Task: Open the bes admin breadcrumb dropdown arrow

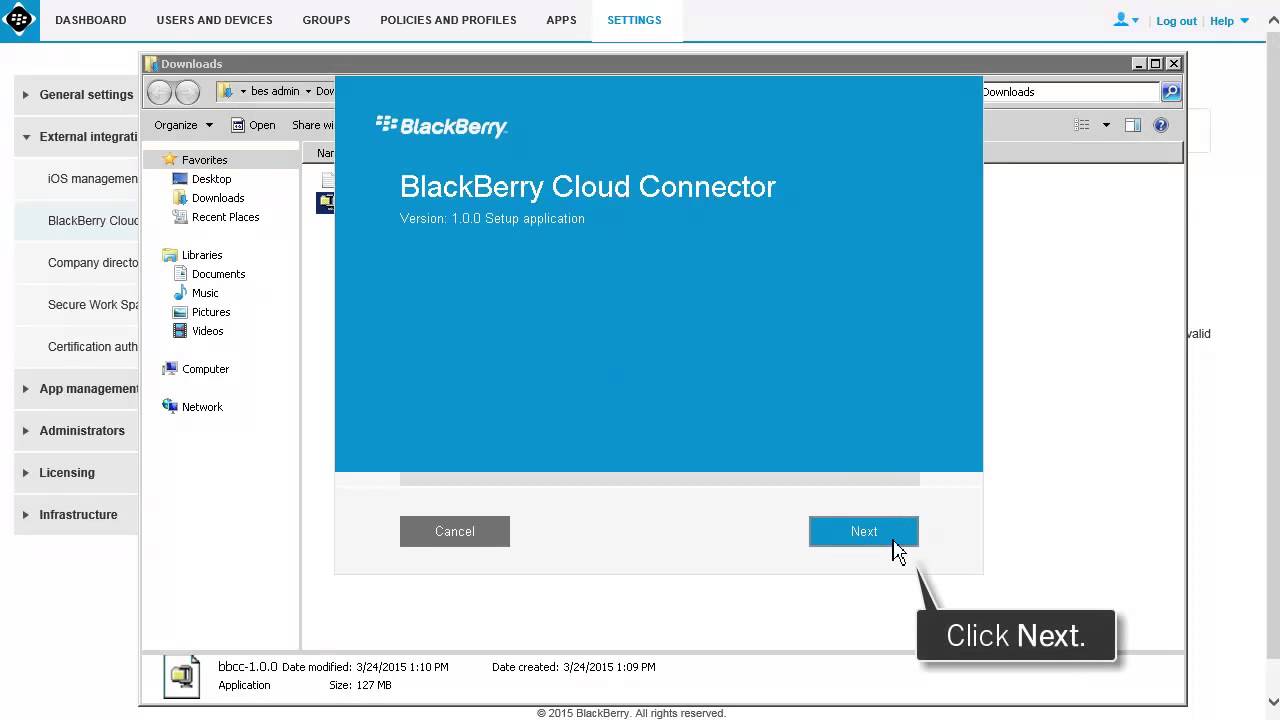Action: click(x=308, y=91)
